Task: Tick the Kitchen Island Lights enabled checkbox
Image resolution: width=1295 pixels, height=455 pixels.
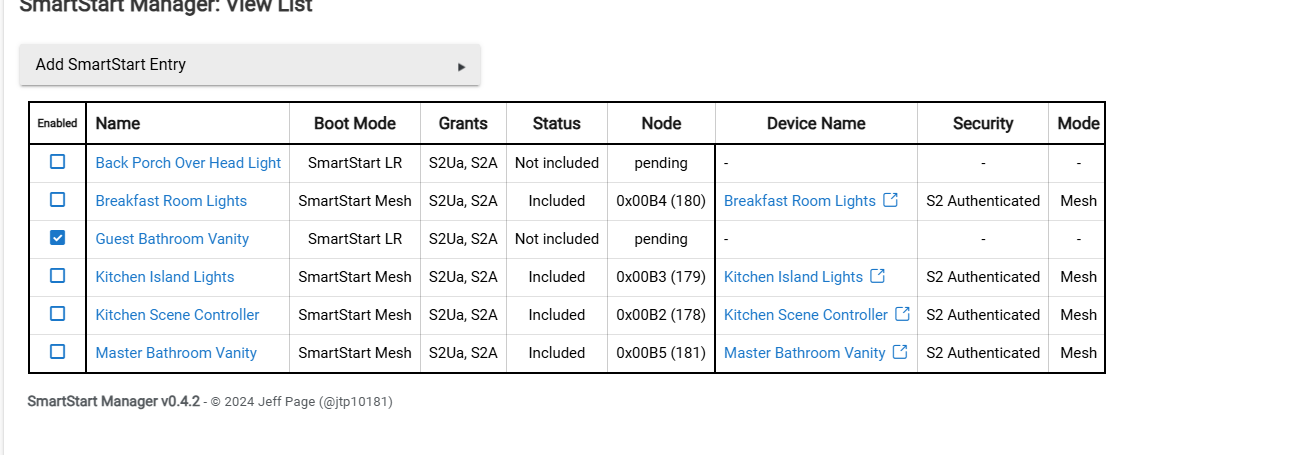Action: click(x=57, y=275)
